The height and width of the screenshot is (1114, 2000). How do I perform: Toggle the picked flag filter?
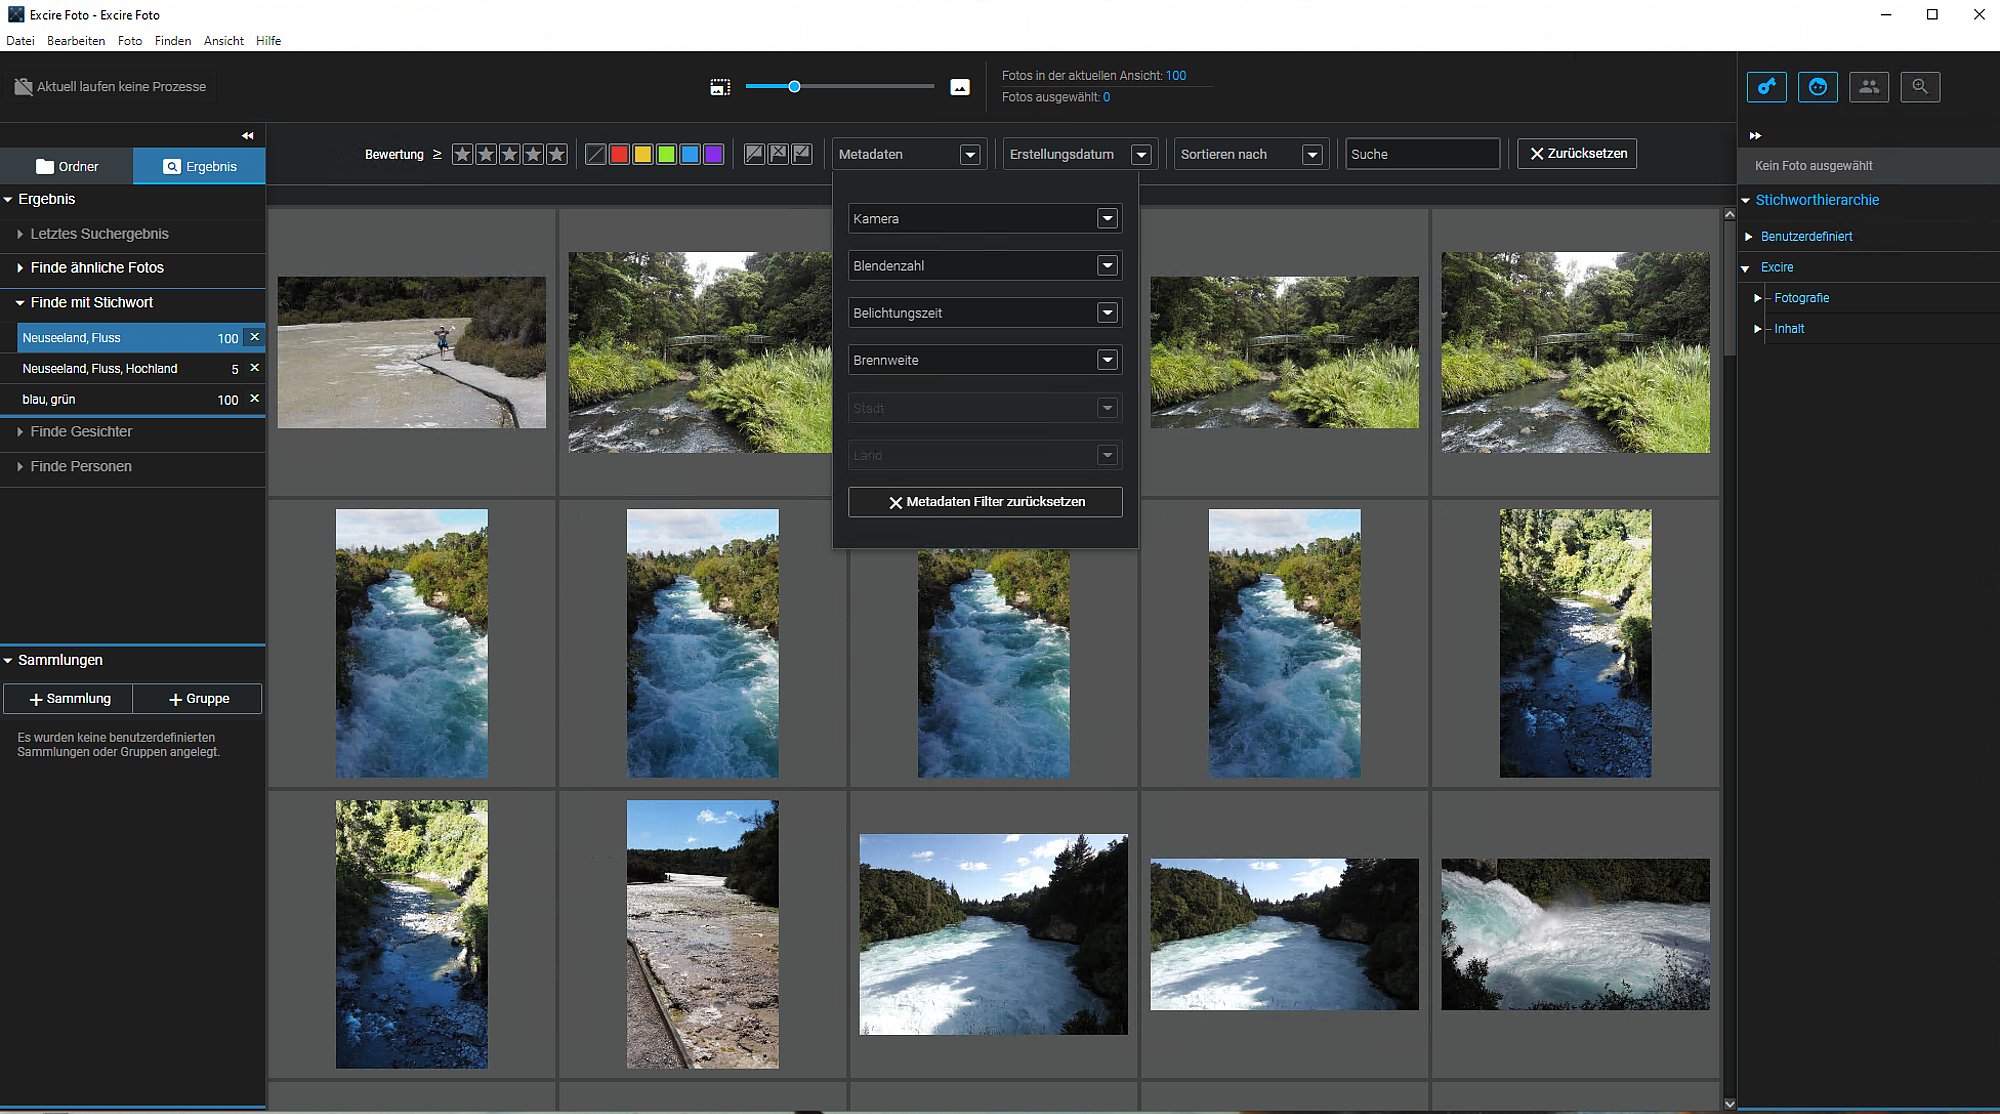[802, 154]
